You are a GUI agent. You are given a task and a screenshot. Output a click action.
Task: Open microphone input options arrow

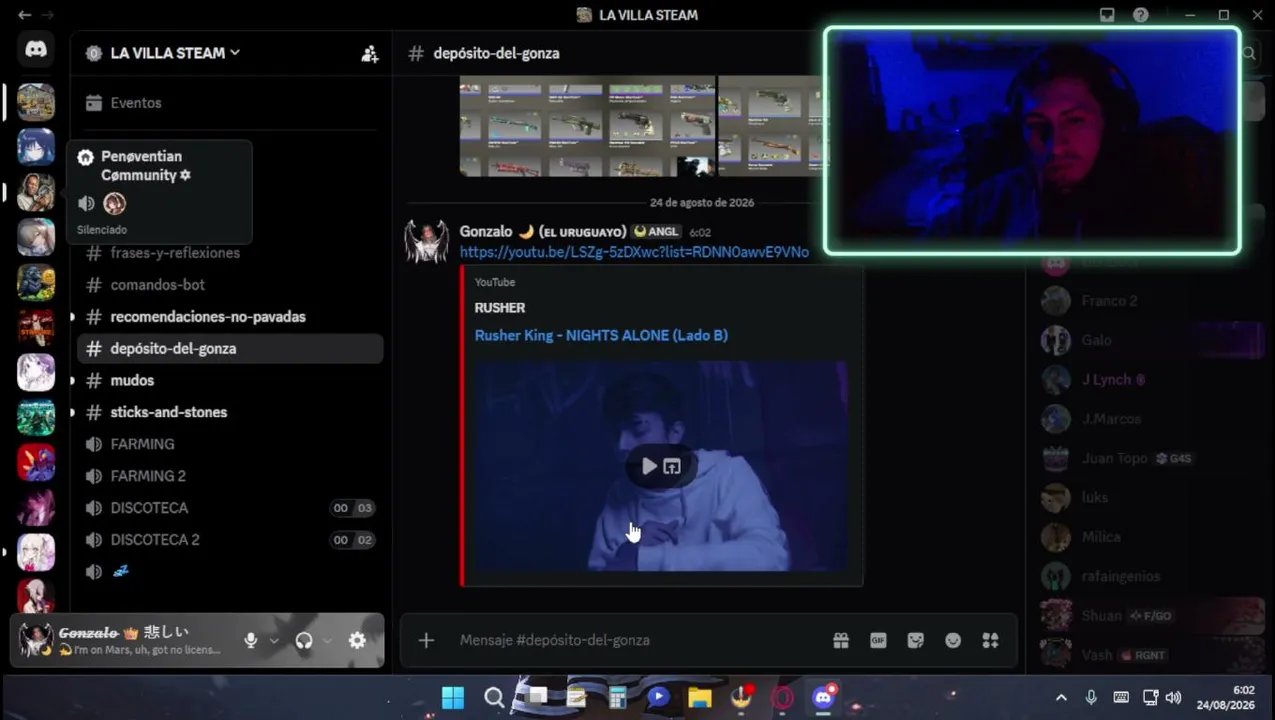tap(274, 641)
